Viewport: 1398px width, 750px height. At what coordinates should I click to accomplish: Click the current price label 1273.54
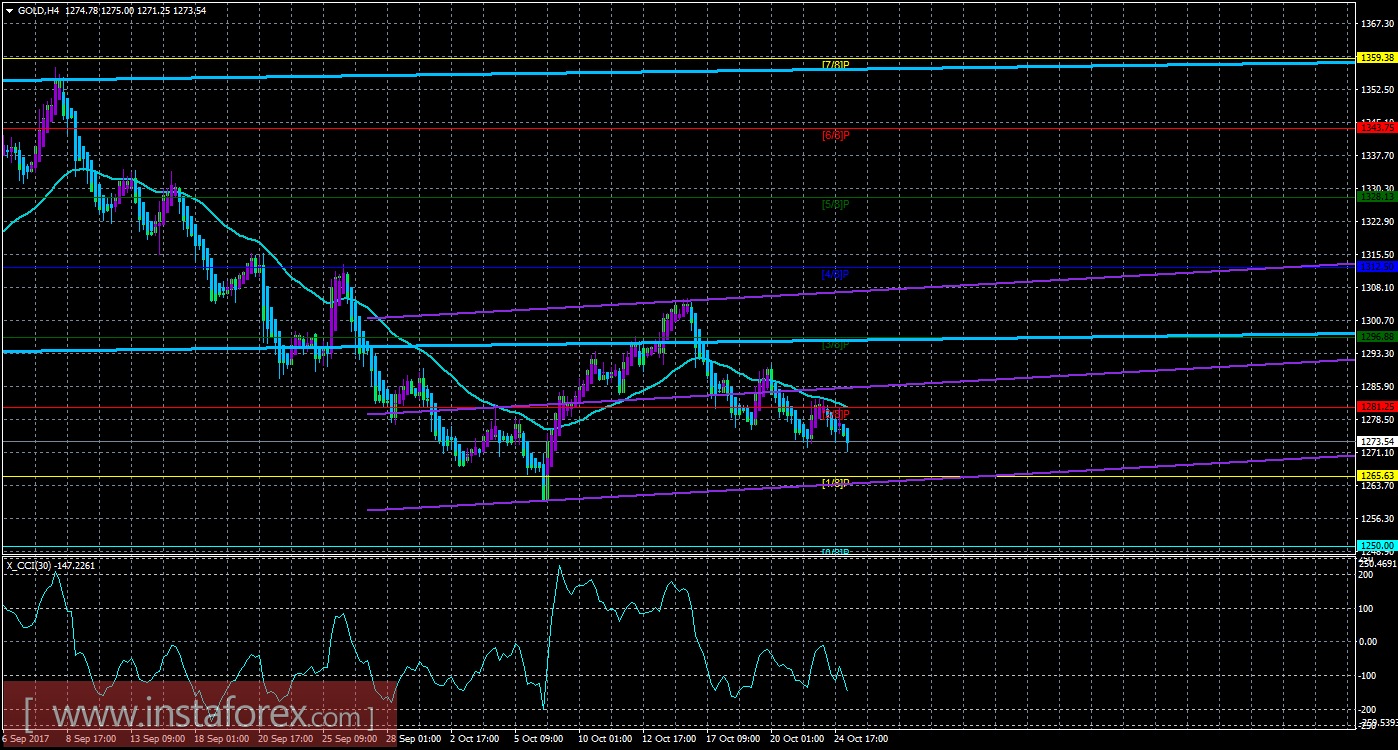pyautogui.click(x=1377, y=441)
